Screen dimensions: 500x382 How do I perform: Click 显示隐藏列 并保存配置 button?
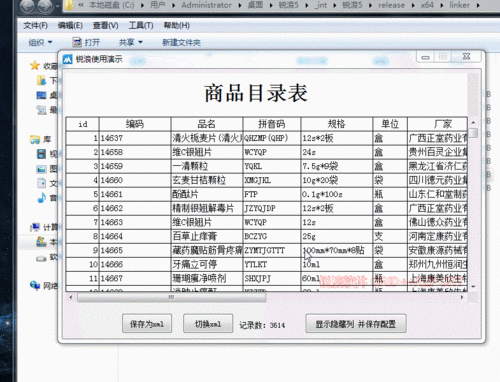(x=356, y=323)
